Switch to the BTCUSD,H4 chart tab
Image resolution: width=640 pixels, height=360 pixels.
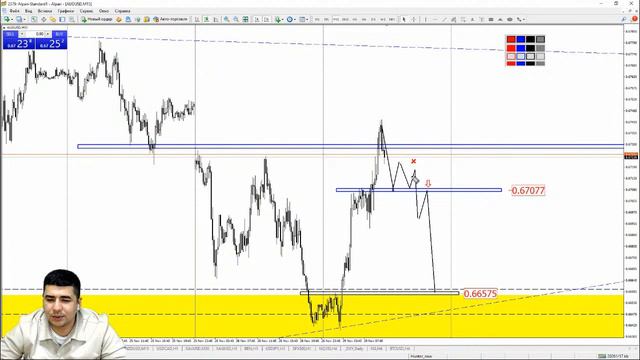400,349
